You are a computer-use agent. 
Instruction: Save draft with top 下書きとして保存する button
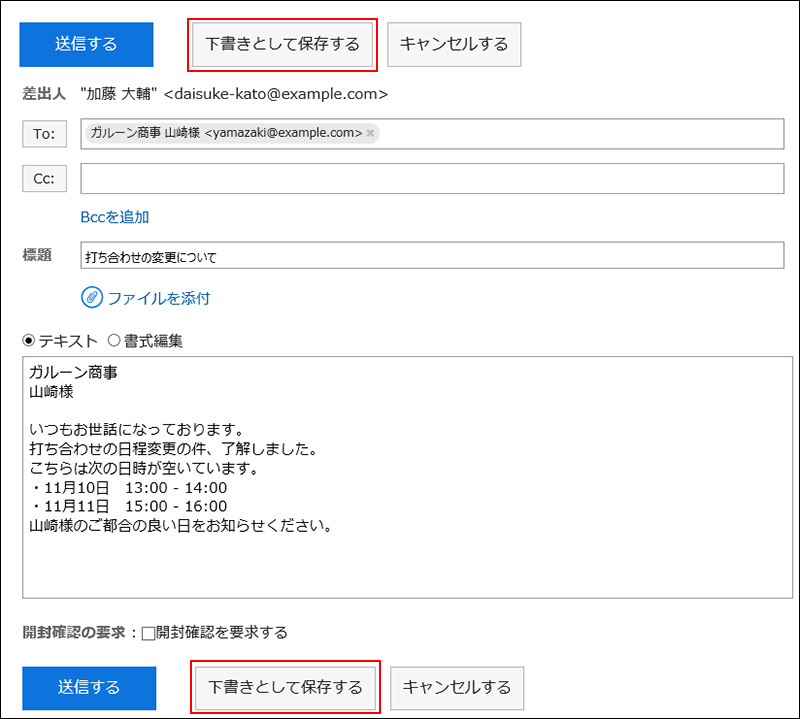[x=283, y=44]
